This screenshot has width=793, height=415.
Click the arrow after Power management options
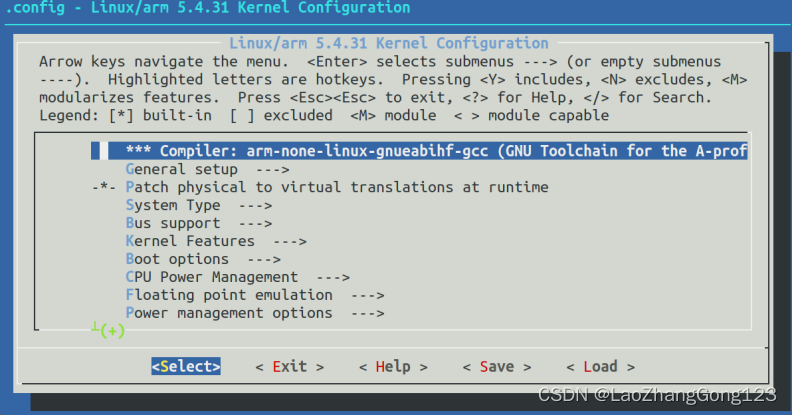368,313
